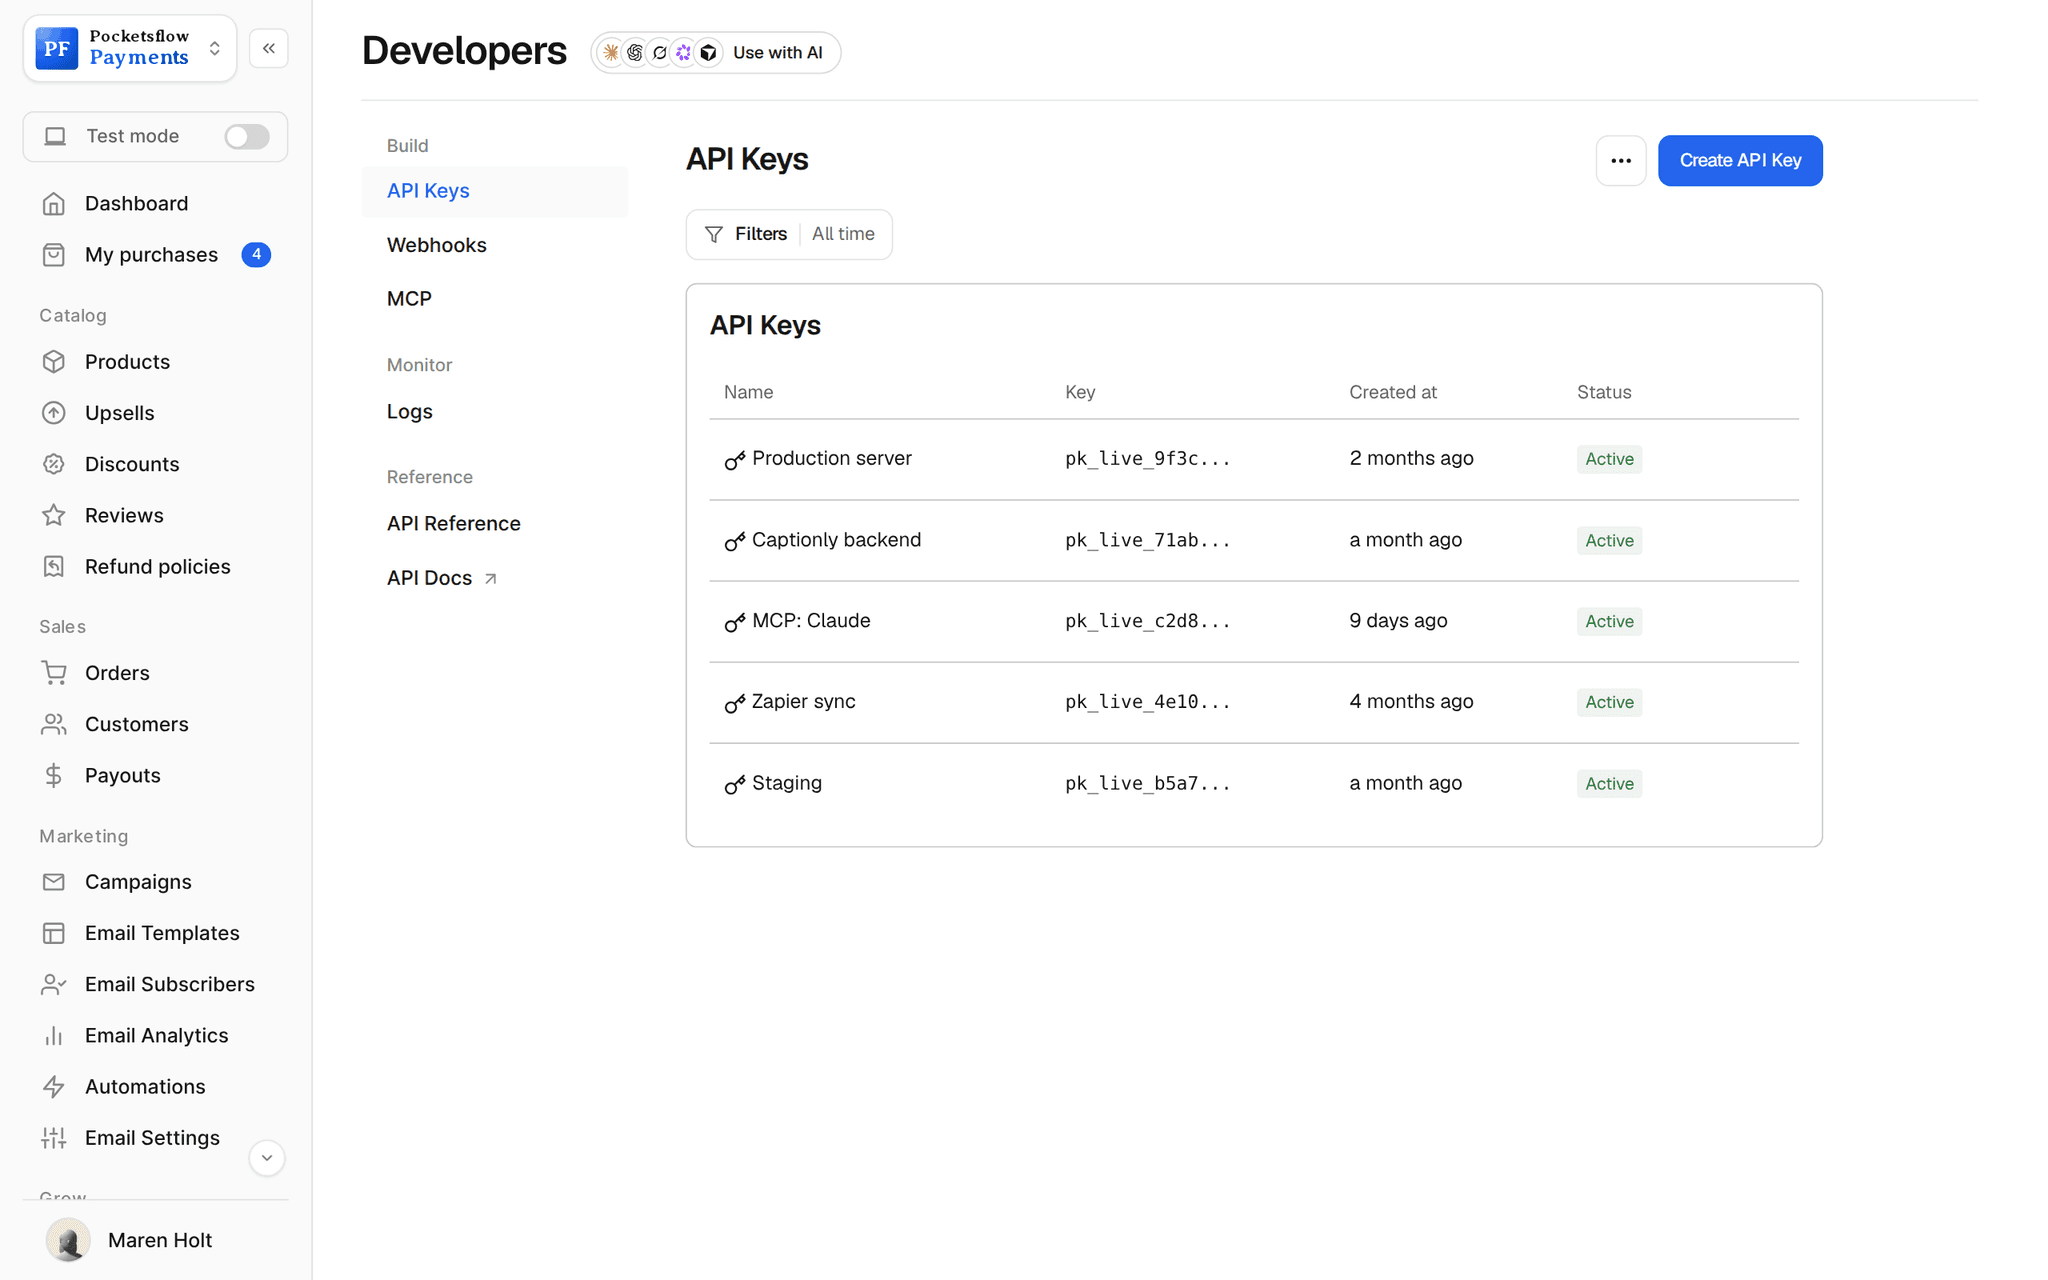Click the '2 months ago' created date
The height and width of the screenshot is (1280, 2048).
[1411, 458]
